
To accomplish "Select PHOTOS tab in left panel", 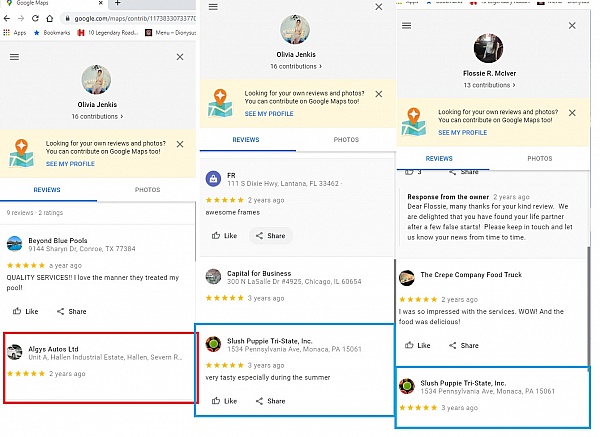I will (147, 190).
